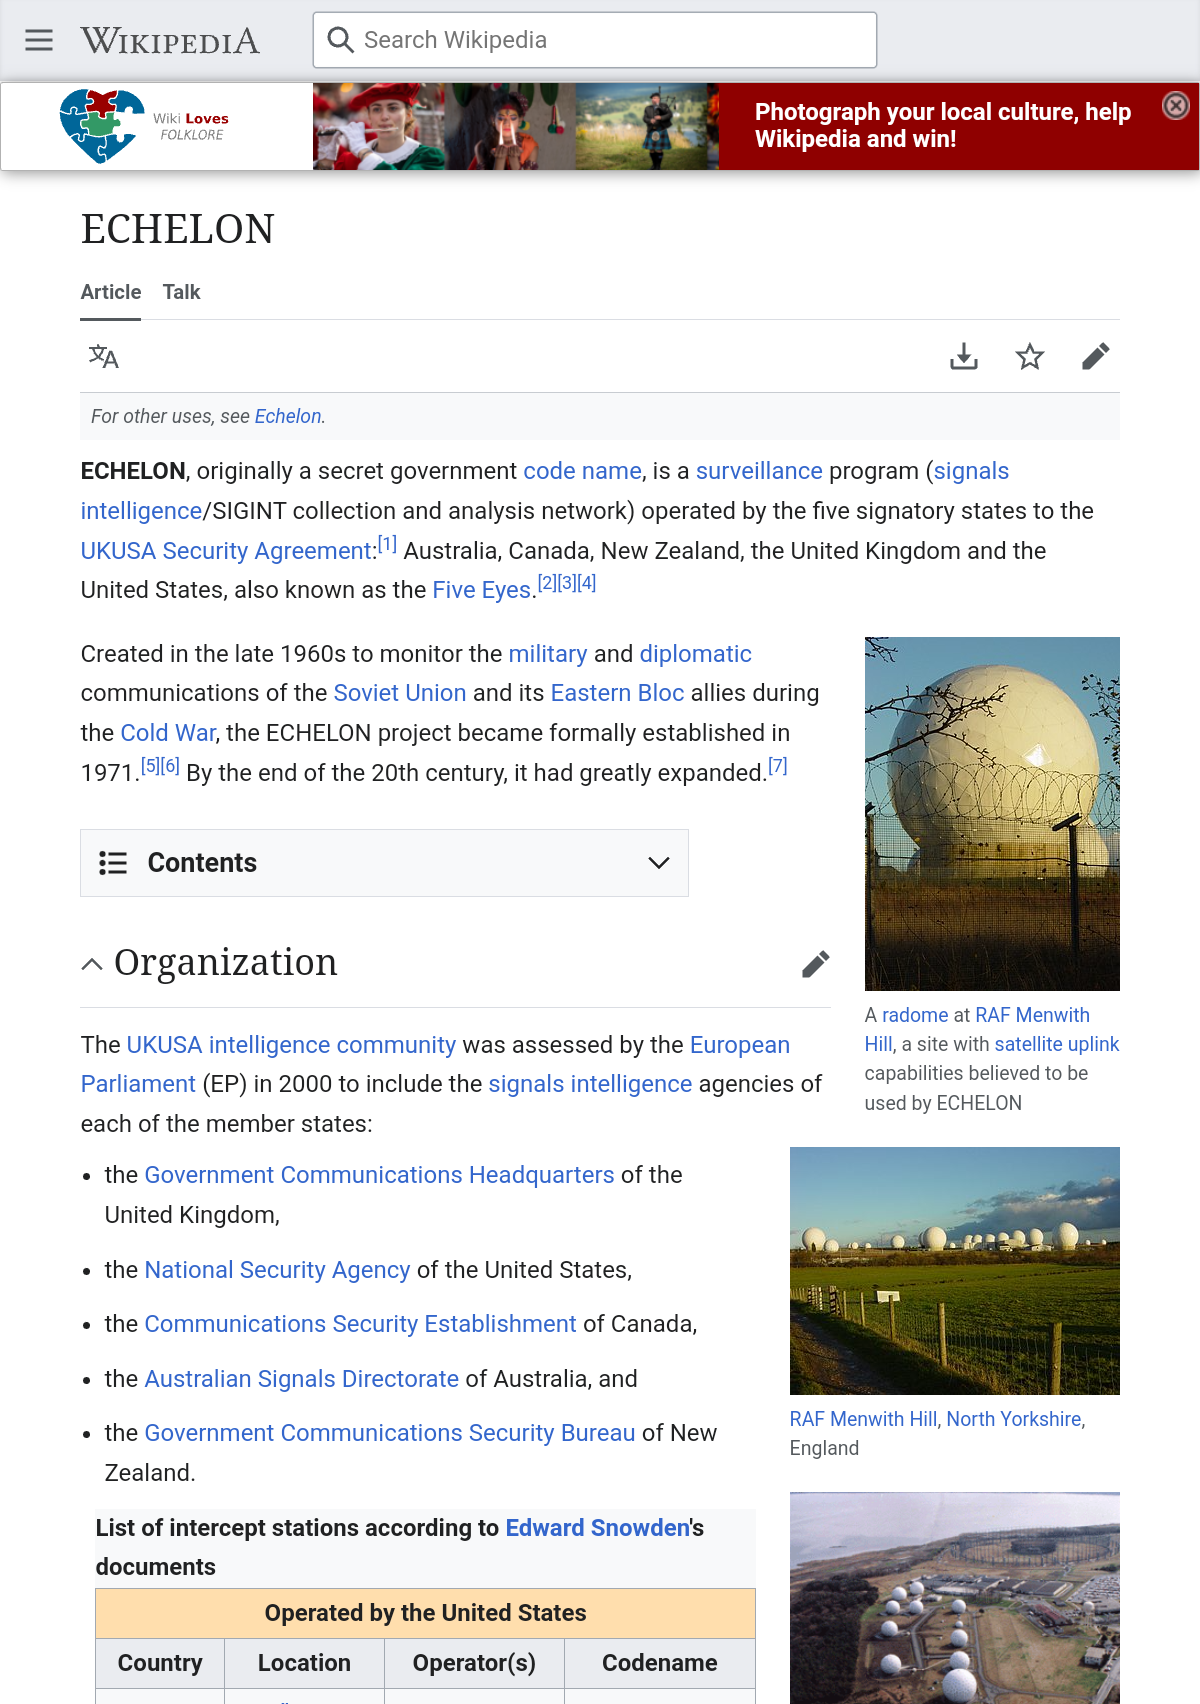This screenshot has width=1200, height=1704.
Task: Switch to the Article tab
Action: [x=111, y=292]
